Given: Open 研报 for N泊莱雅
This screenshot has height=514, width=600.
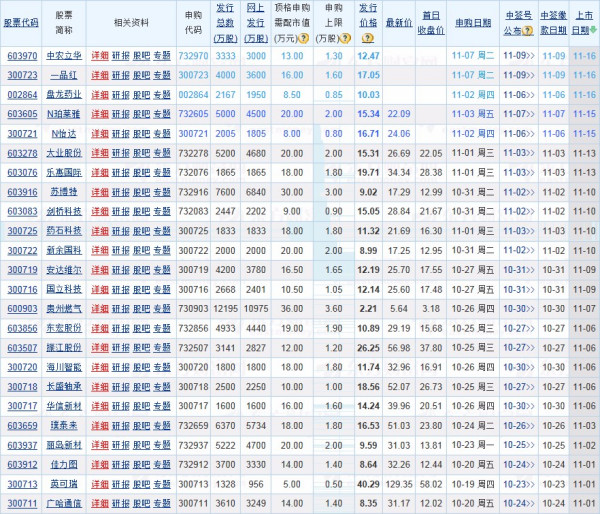Looking at the screenshot, I should (x=120, y=114).
